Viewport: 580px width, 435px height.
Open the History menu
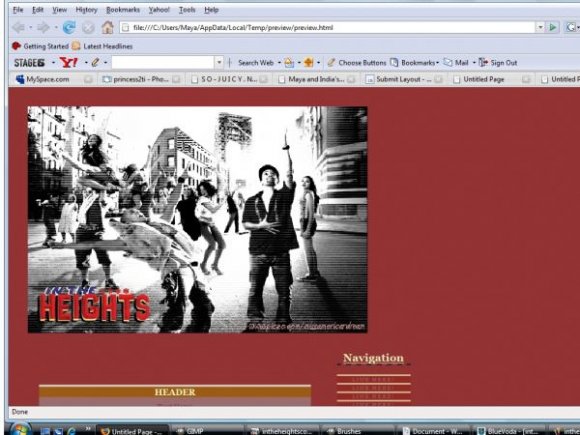coord(86,10)
